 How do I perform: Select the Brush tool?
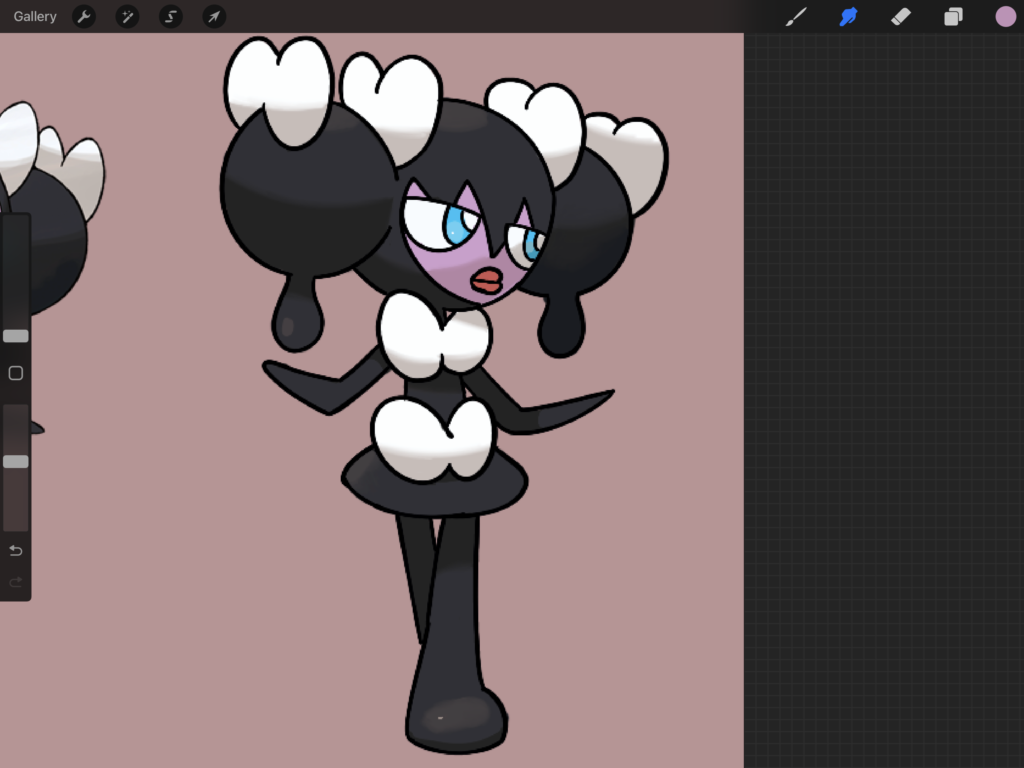(x=795, y=16)
